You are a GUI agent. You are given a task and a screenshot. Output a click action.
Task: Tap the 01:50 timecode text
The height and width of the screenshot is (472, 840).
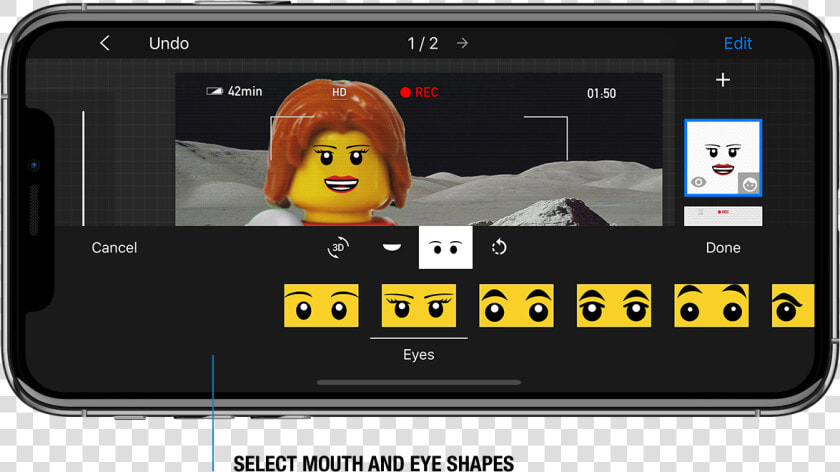coord(601,93)
